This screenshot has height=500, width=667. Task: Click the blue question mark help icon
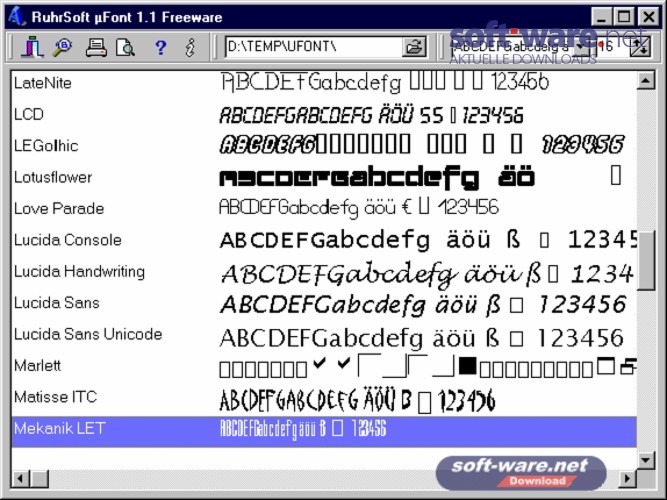pyautogui.click(x=160, y=47)
